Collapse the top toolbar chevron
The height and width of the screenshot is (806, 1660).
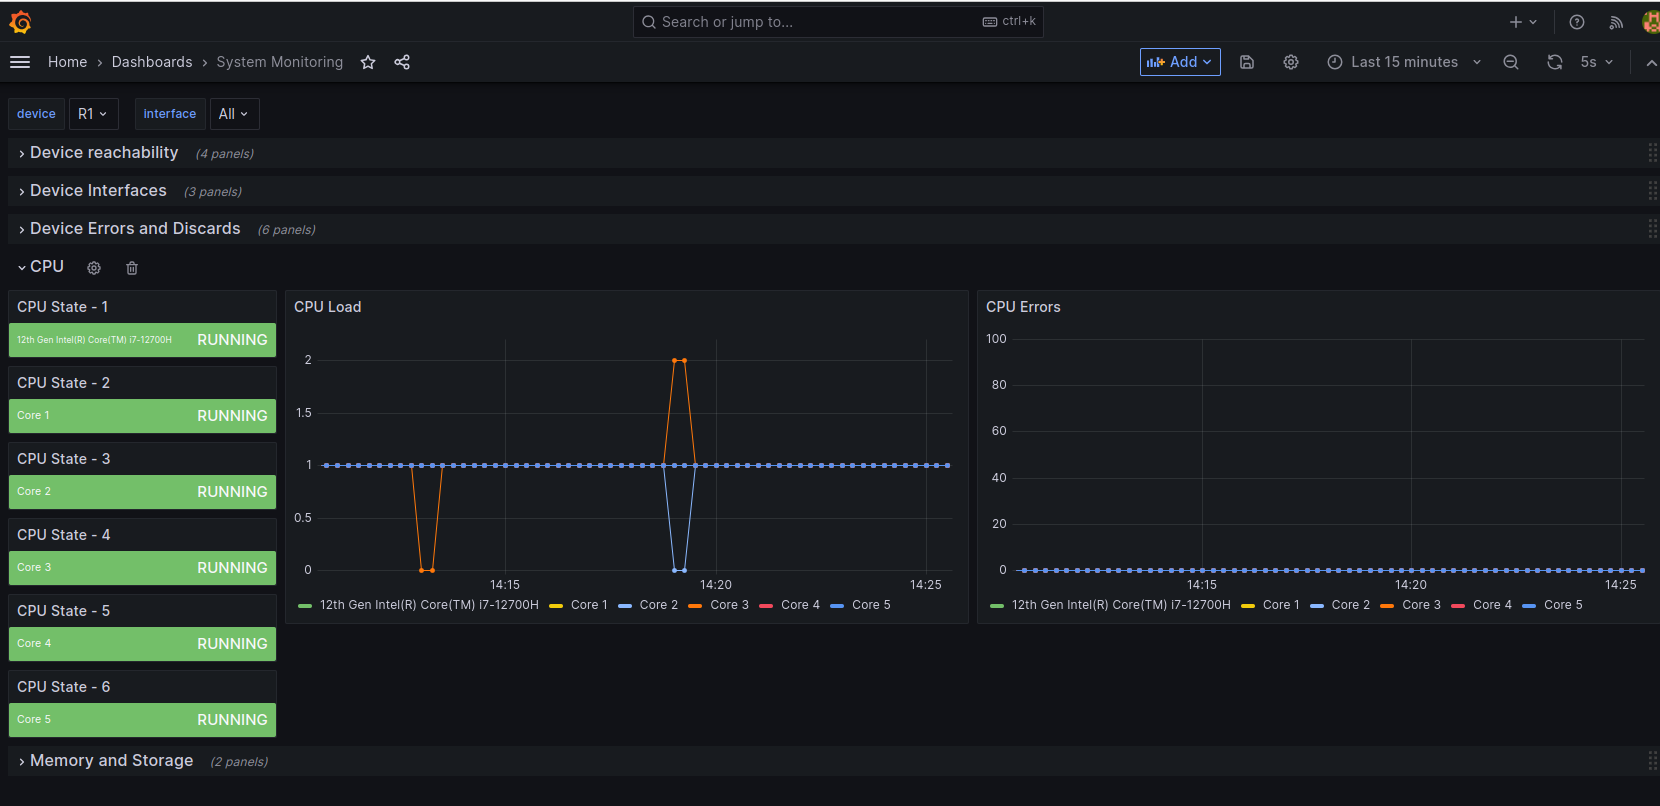point(1652,62)
